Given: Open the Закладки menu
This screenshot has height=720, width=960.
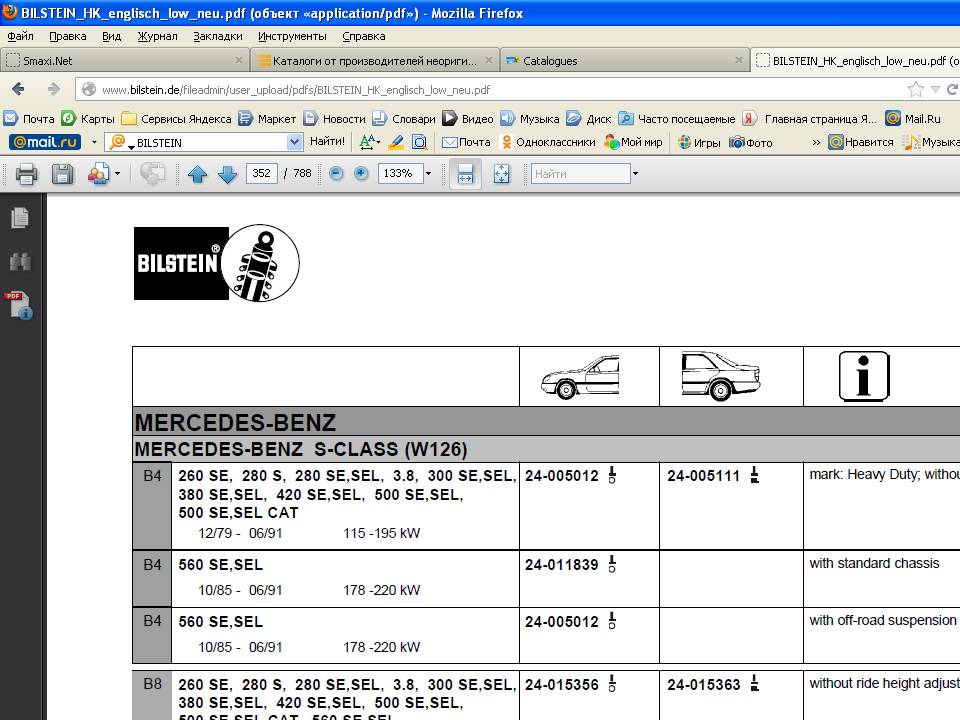Looking at the screenshot, I should click(x=218, y=36).
